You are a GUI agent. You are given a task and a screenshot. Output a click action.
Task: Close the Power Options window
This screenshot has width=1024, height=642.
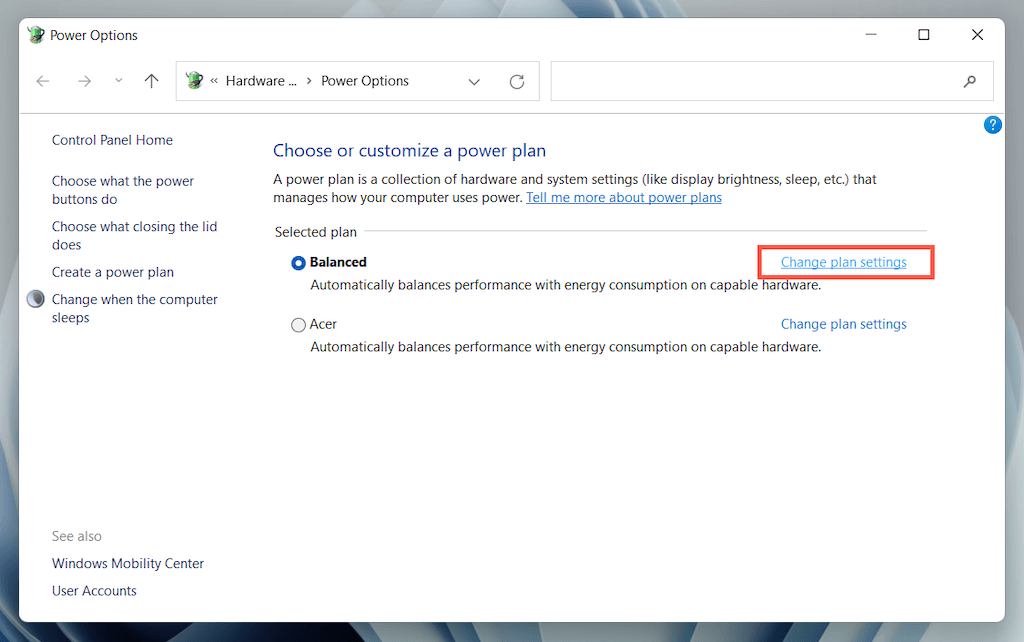977,35
